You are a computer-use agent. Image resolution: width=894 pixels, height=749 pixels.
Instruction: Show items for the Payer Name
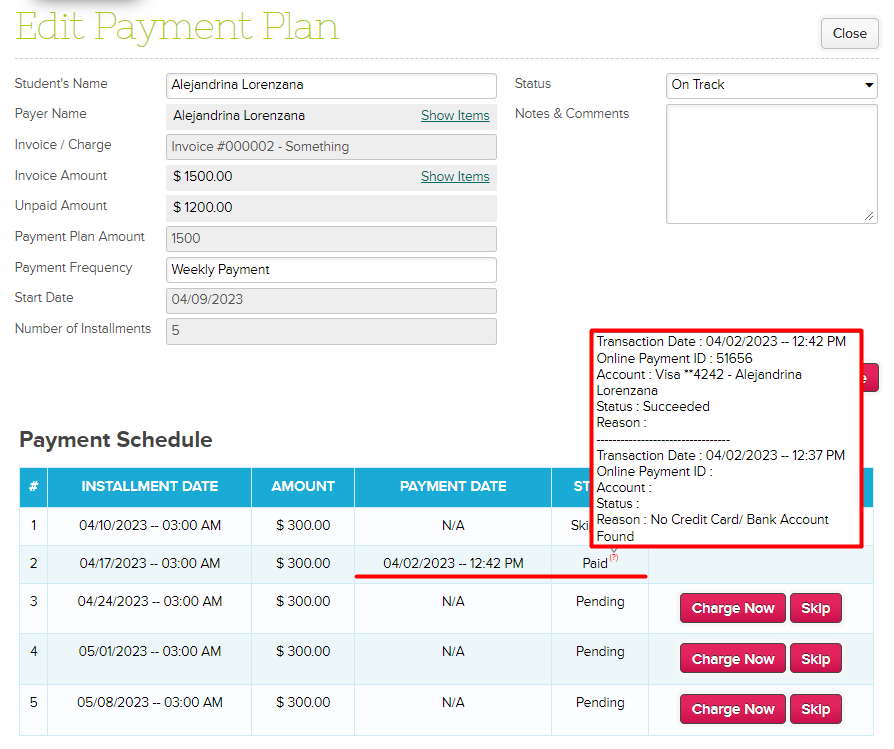click(x=455, y=116)
